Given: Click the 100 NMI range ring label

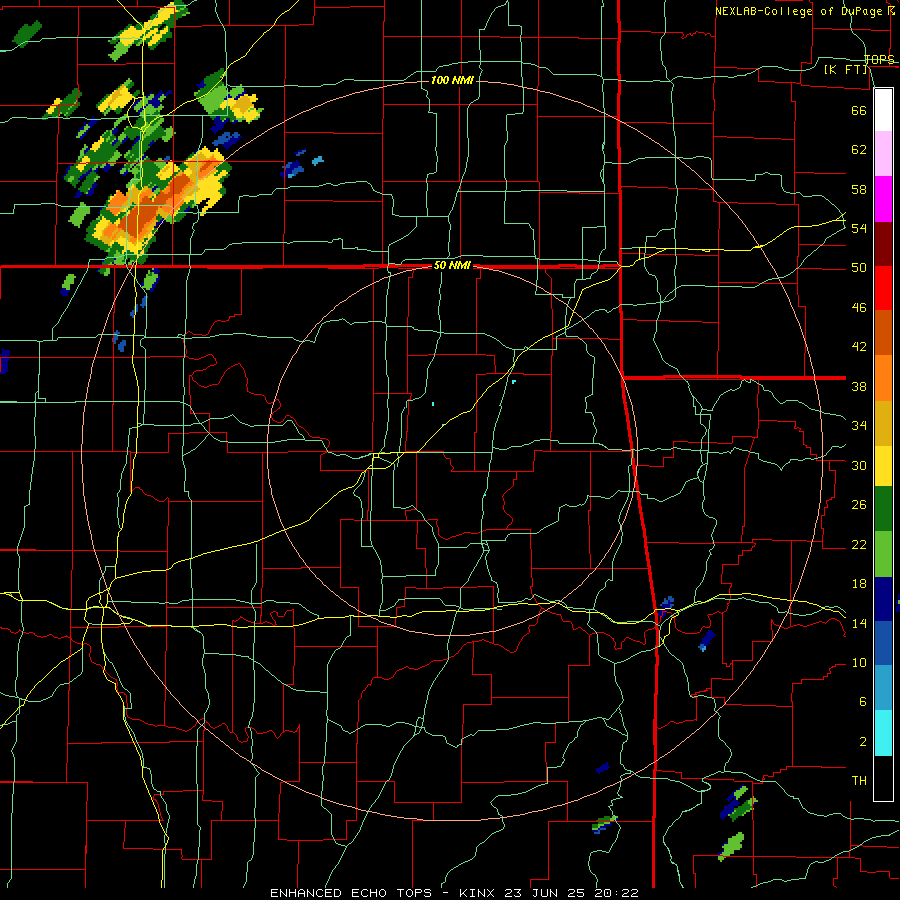Looking at the screenshot, I should (x=452, y=80).
